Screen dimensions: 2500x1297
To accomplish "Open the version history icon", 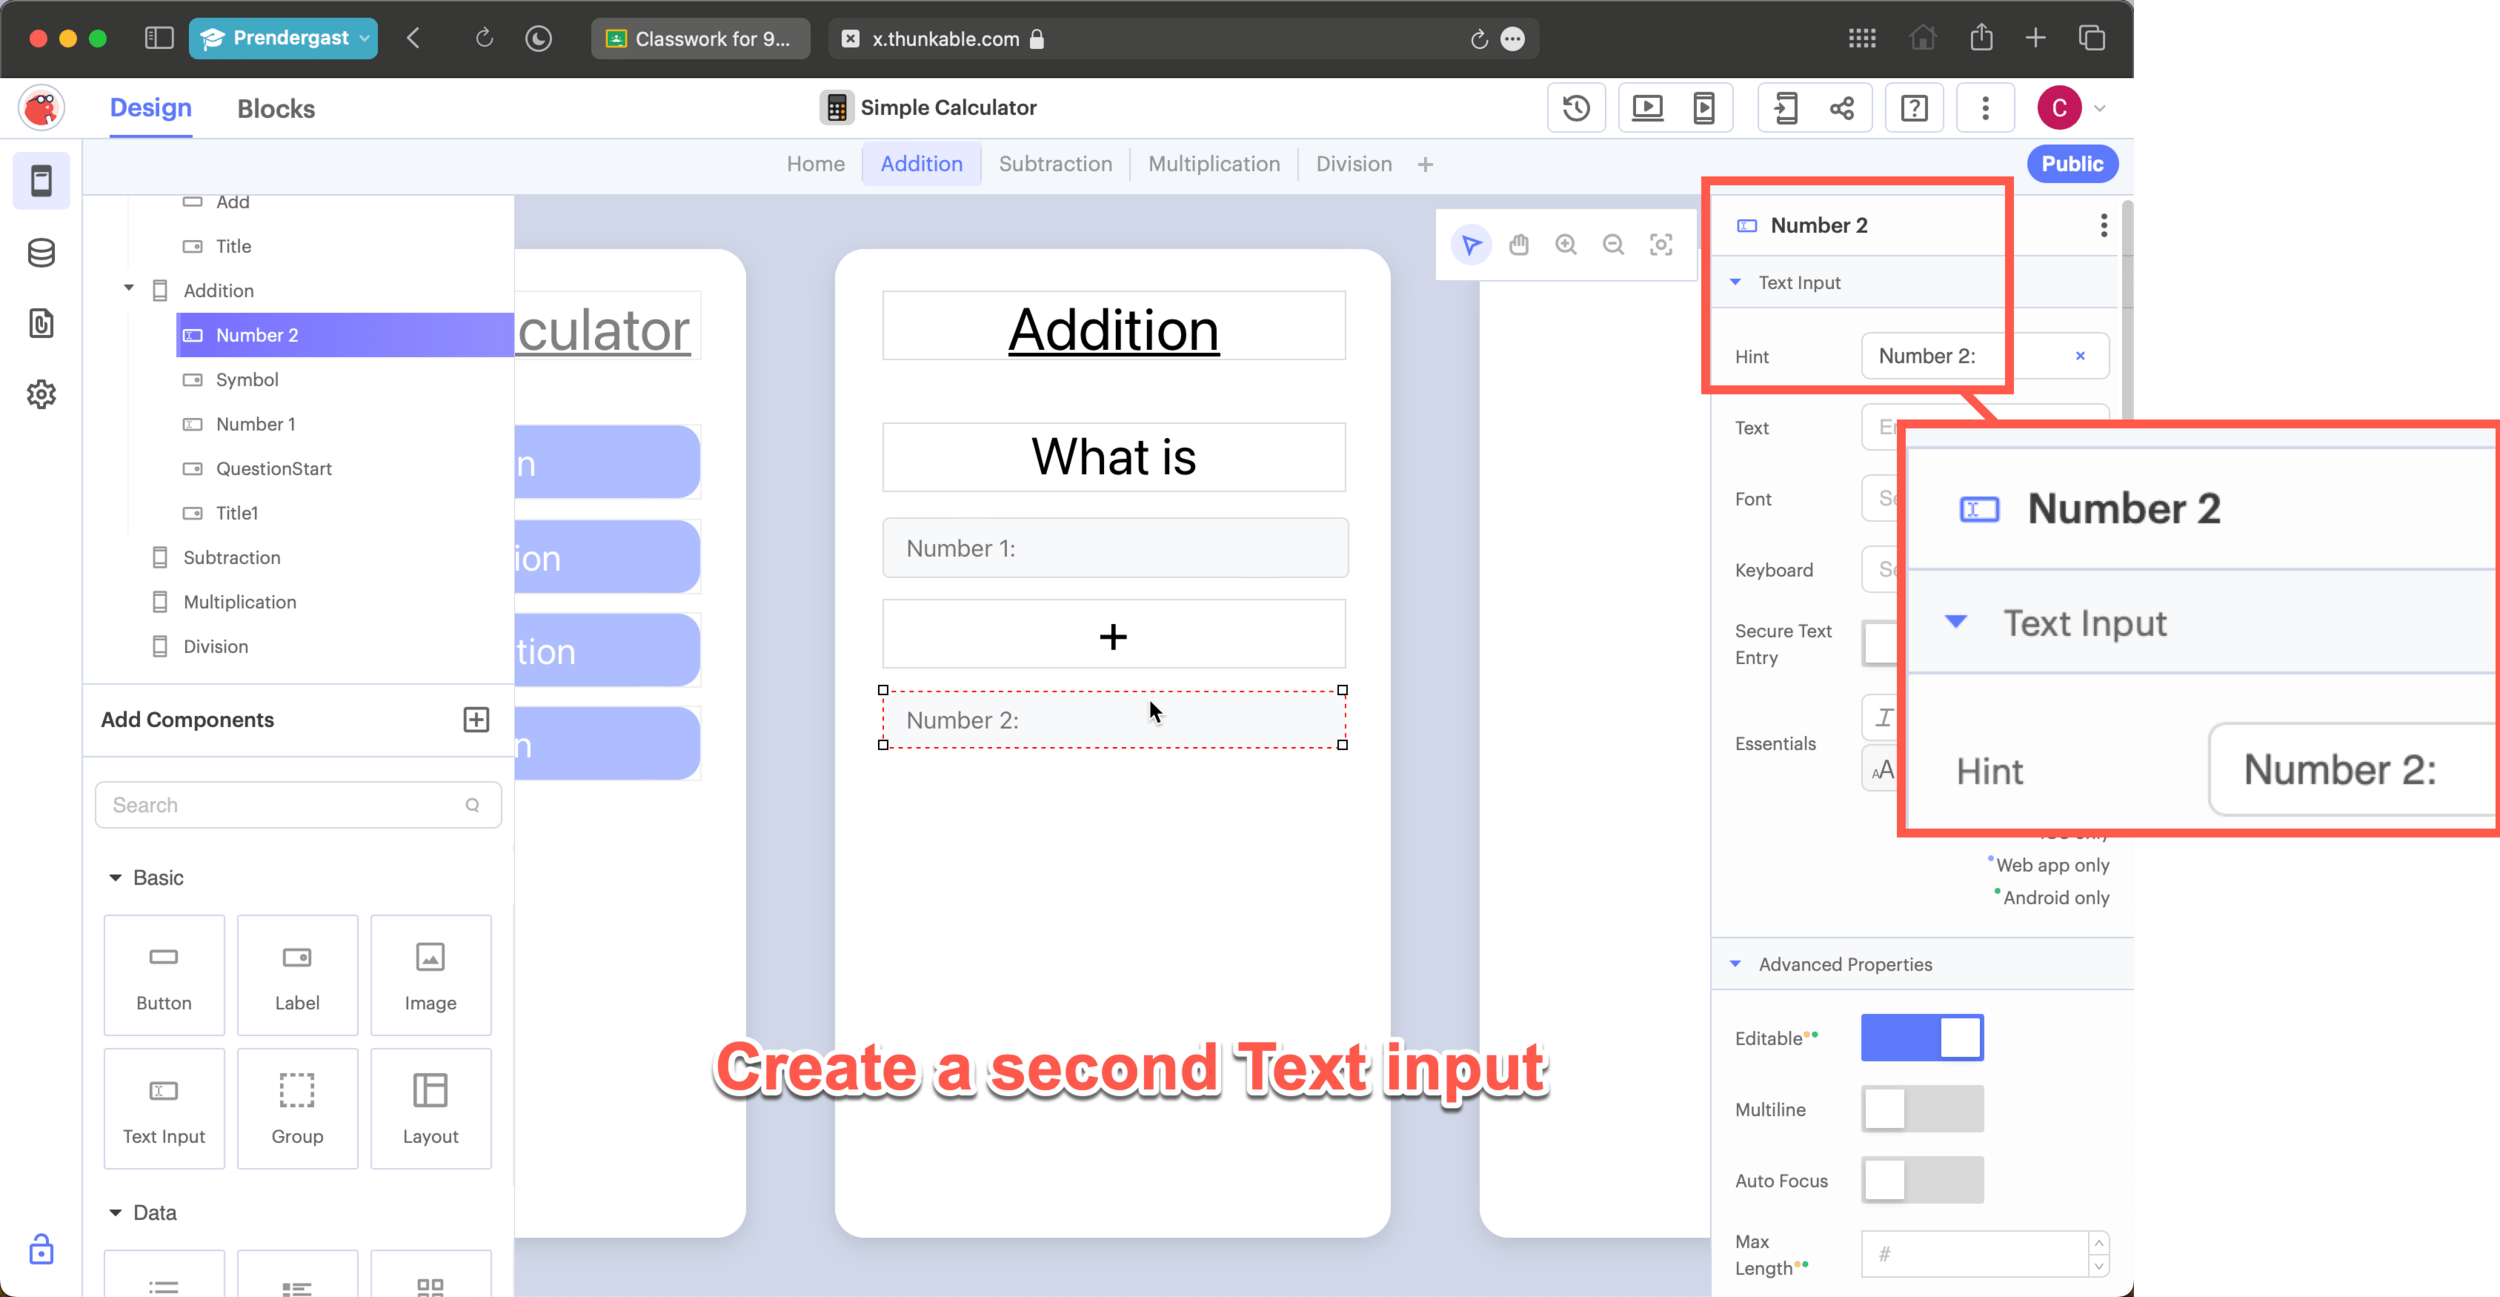I will [1576, 108].
